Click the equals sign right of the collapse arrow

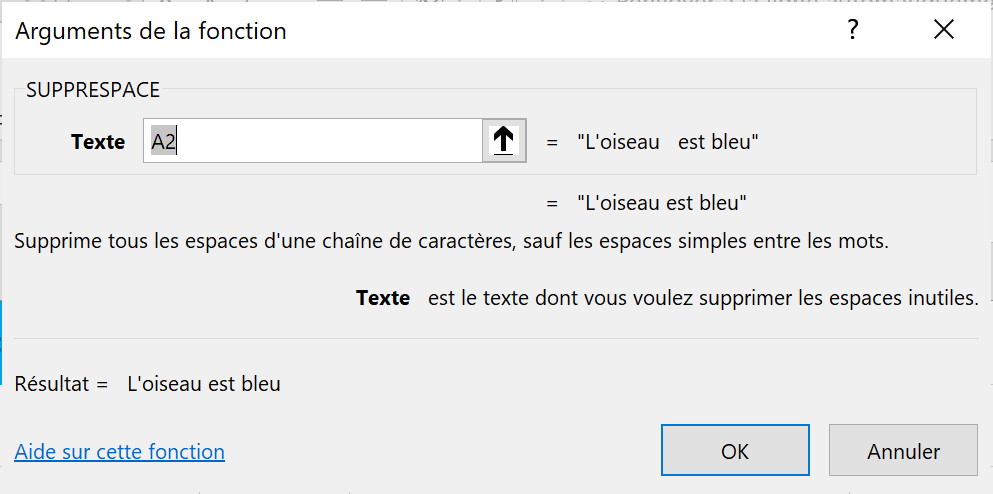(552, 142)
